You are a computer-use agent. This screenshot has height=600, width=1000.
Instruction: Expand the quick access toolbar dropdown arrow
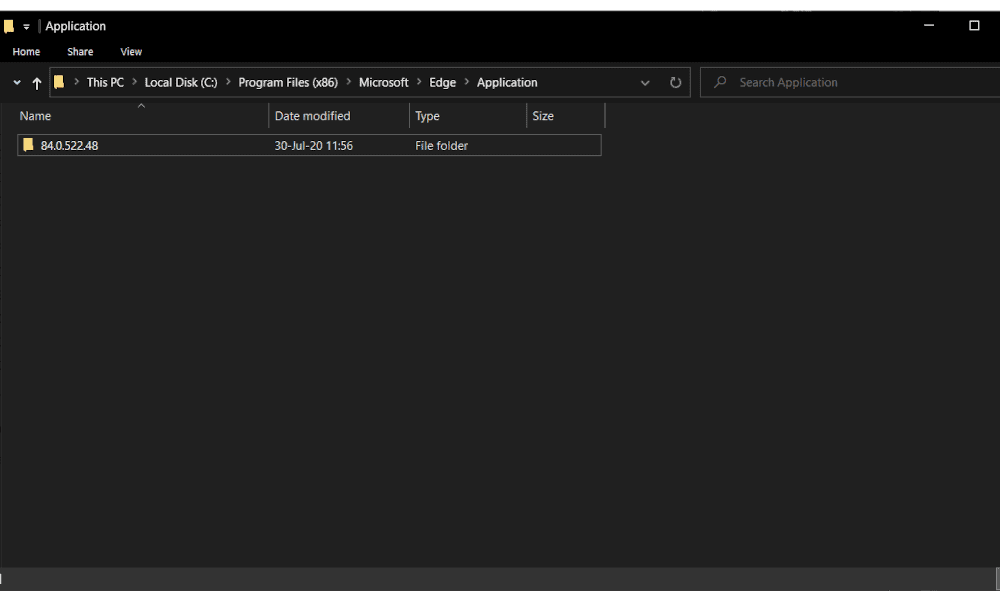click(26, 26)
